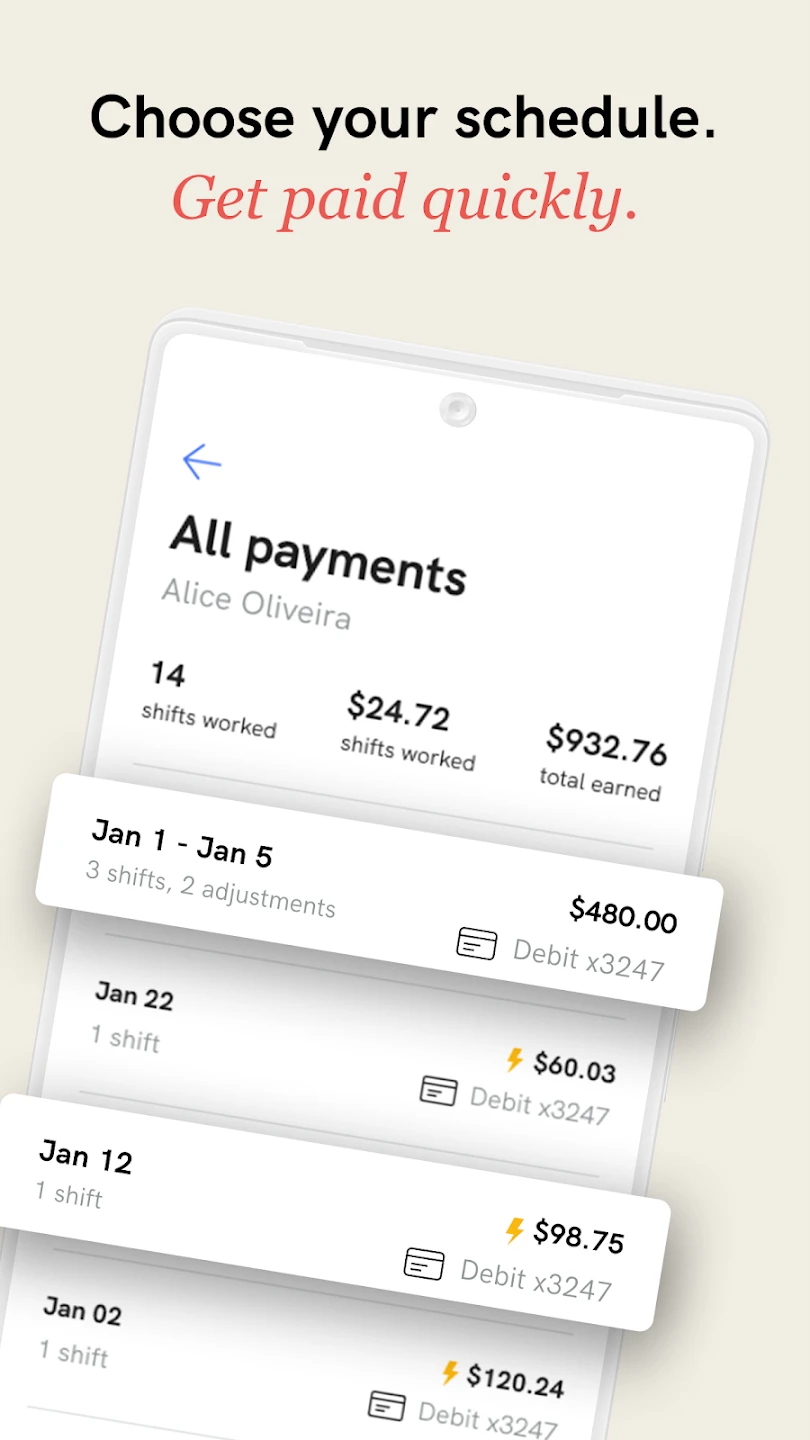Click the Alice Oliveira name
The height and width of the screenshot is (1440, 810).
click(256, 604)
